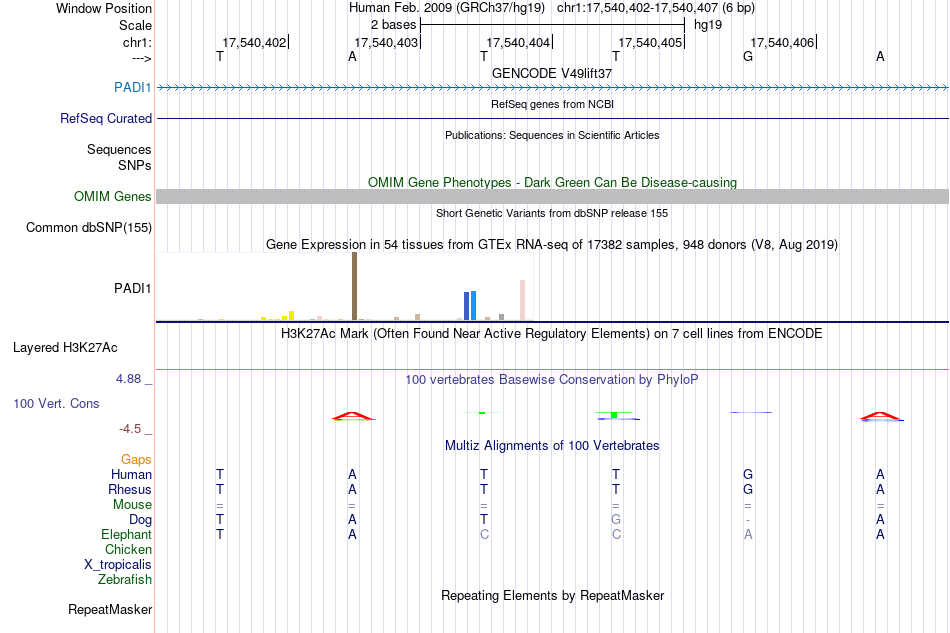This screenshot has height=633, width=950.
Task: Select the Dog alignment row label
Action: (x=140, y=520)
